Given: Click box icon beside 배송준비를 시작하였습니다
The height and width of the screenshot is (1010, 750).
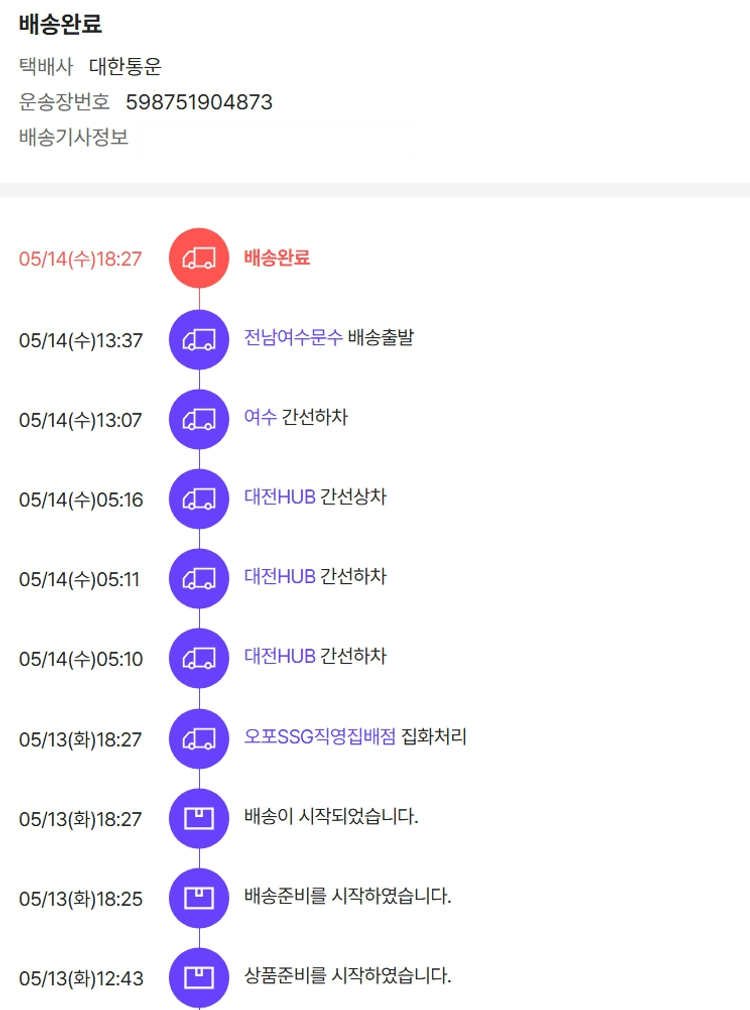Looking at the screenshot, I should point(199,898).
